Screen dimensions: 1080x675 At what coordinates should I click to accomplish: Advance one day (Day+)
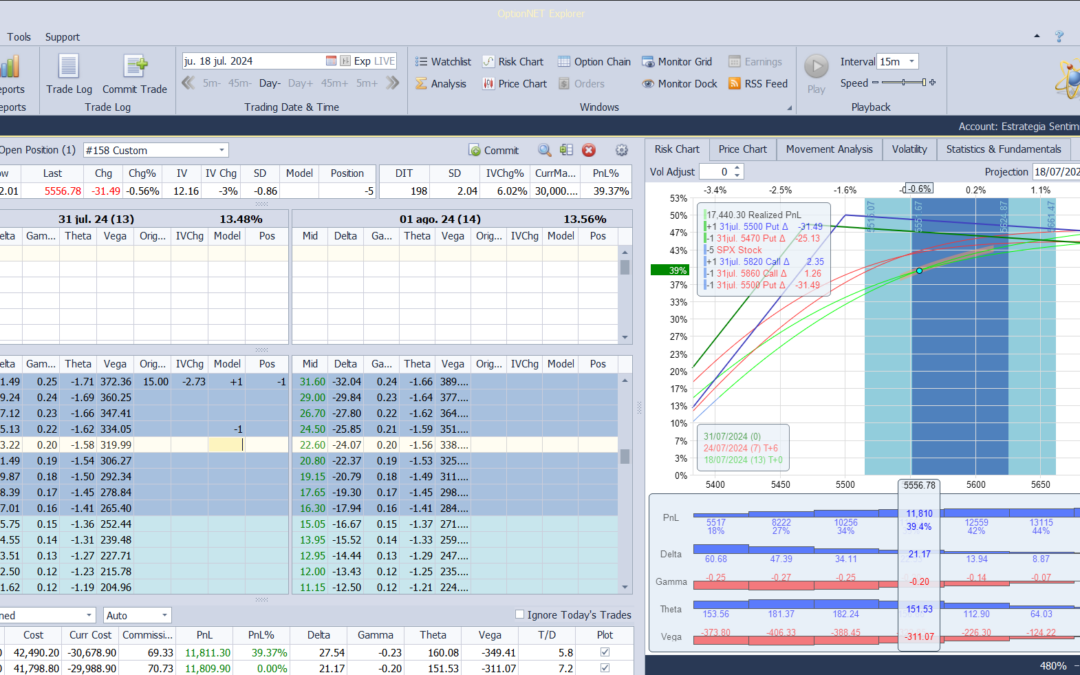300,83
